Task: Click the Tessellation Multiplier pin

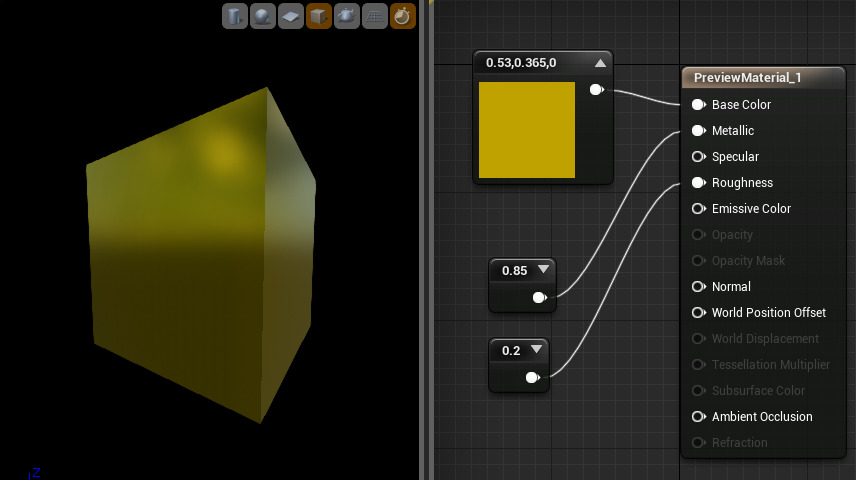Action: [x=699, y=364]
